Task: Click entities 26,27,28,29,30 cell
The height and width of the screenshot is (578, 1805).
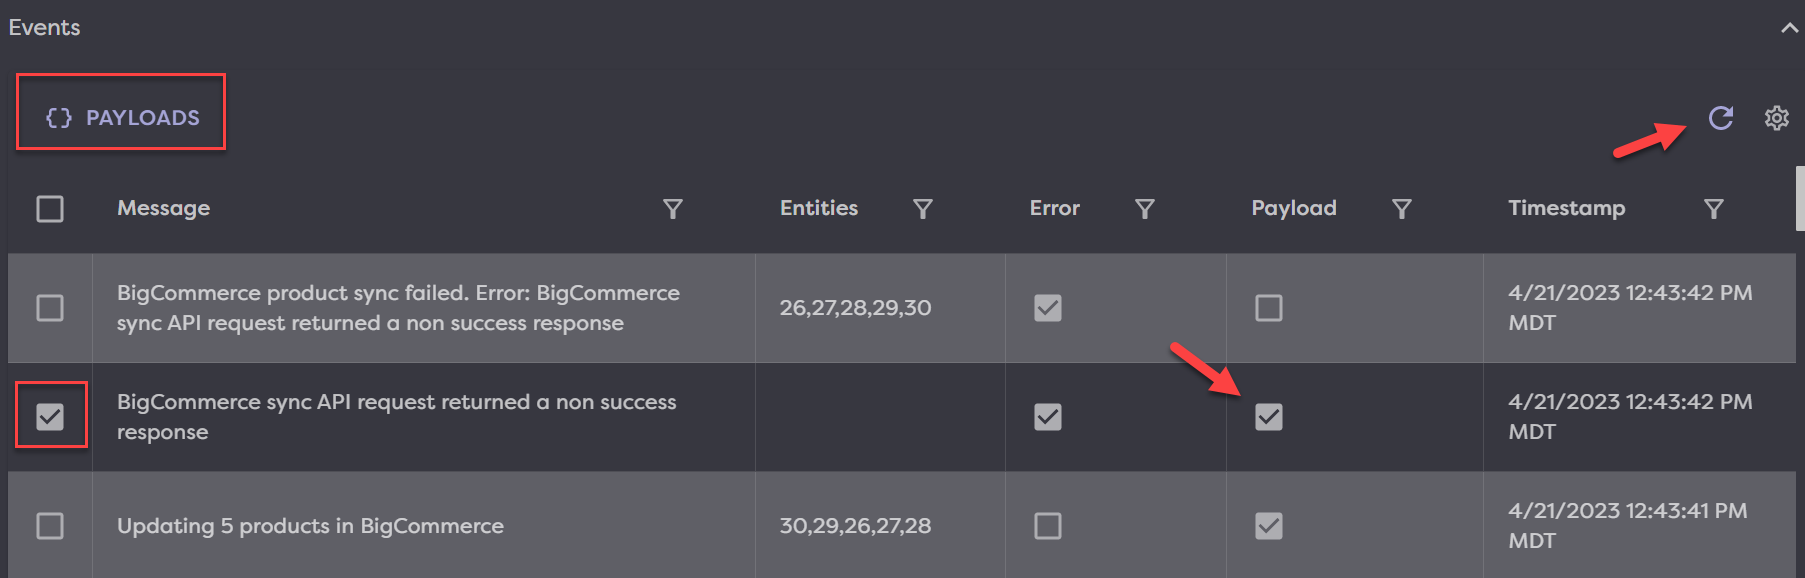Action: click(x=855, y=308)
